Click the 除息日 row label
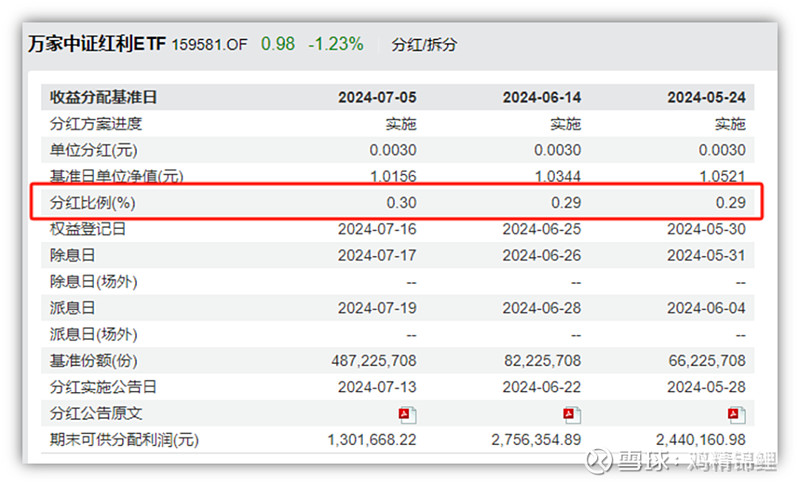 pyautogui.click(x=72, y=255)
